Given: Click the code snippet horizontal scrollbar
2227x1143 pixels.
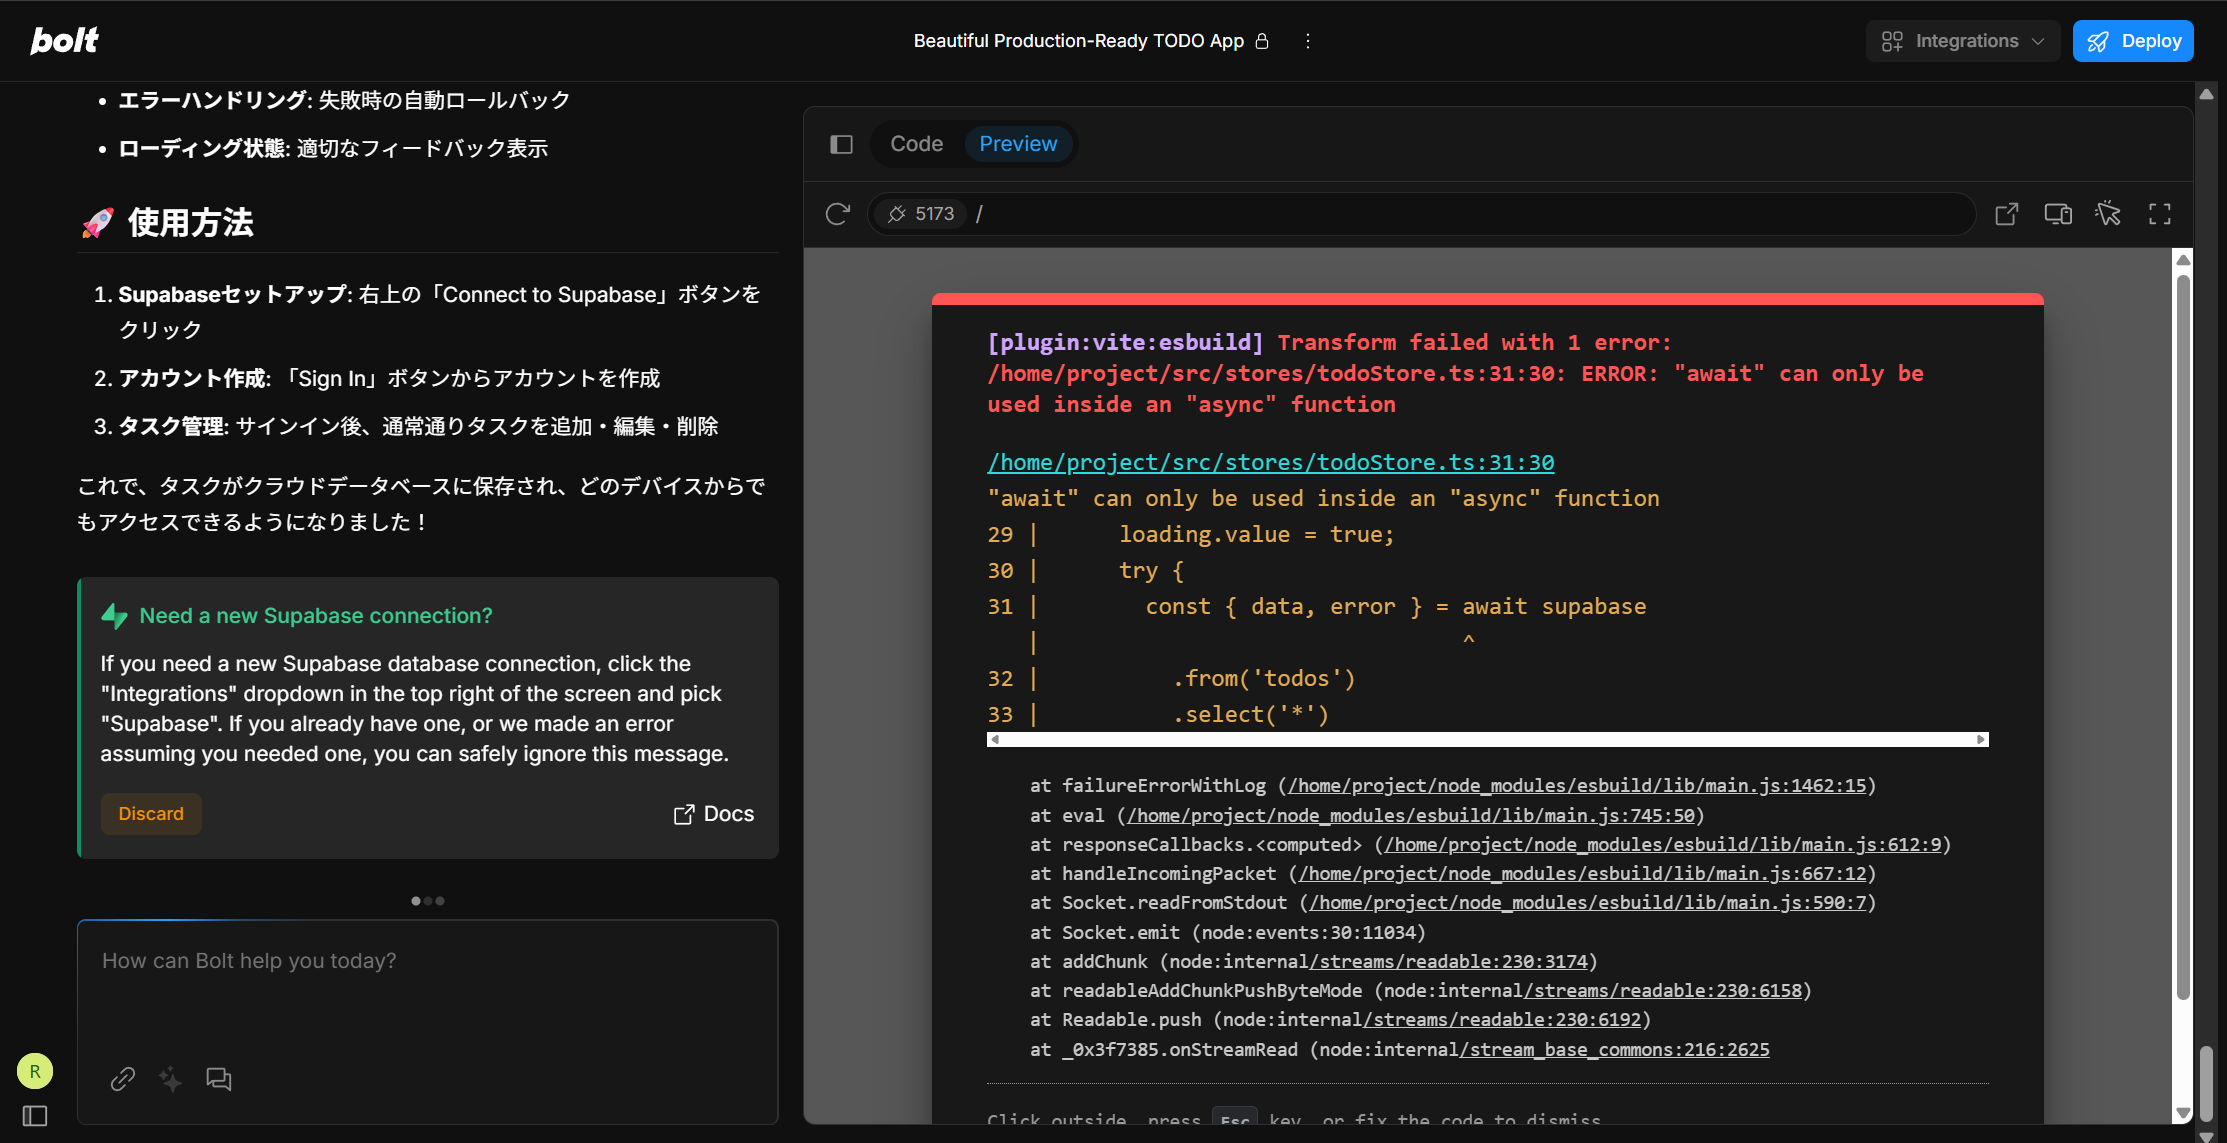Looking at the screenshot, I should 1487,740.
